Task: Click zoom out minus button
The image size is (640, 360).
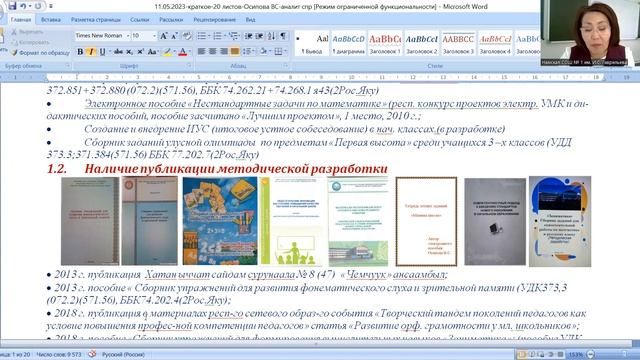Action: (591, 354)
